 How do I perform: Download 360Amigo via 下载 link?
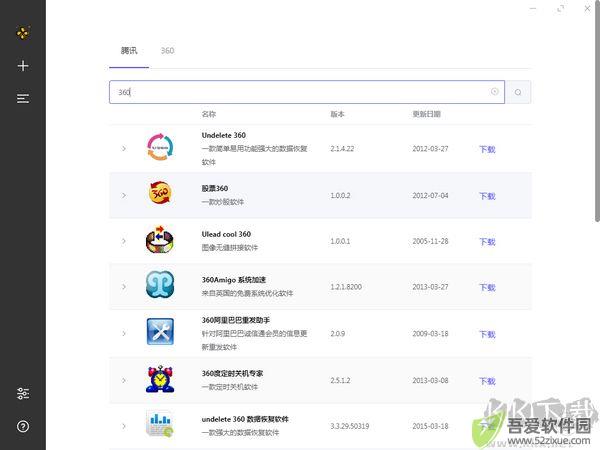(487, 287)
